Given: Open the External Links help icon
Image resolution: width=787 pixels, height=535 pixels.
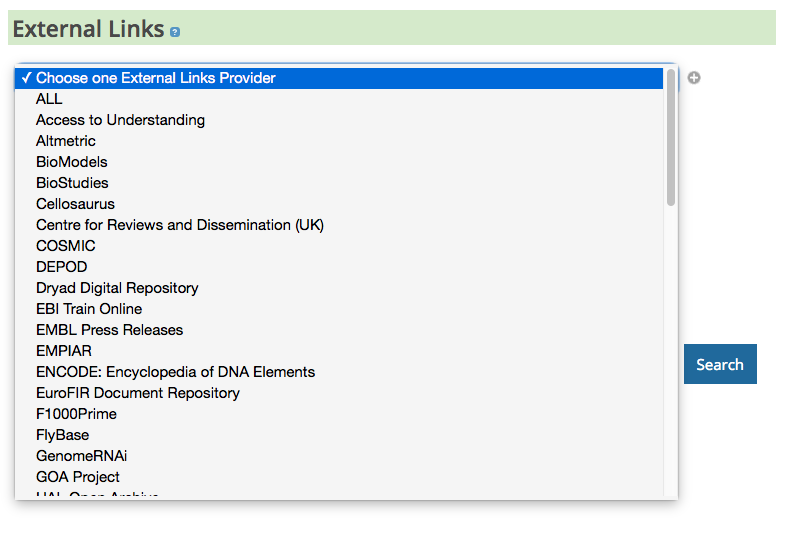Looking at the screenshot, I should coord(175,32).
